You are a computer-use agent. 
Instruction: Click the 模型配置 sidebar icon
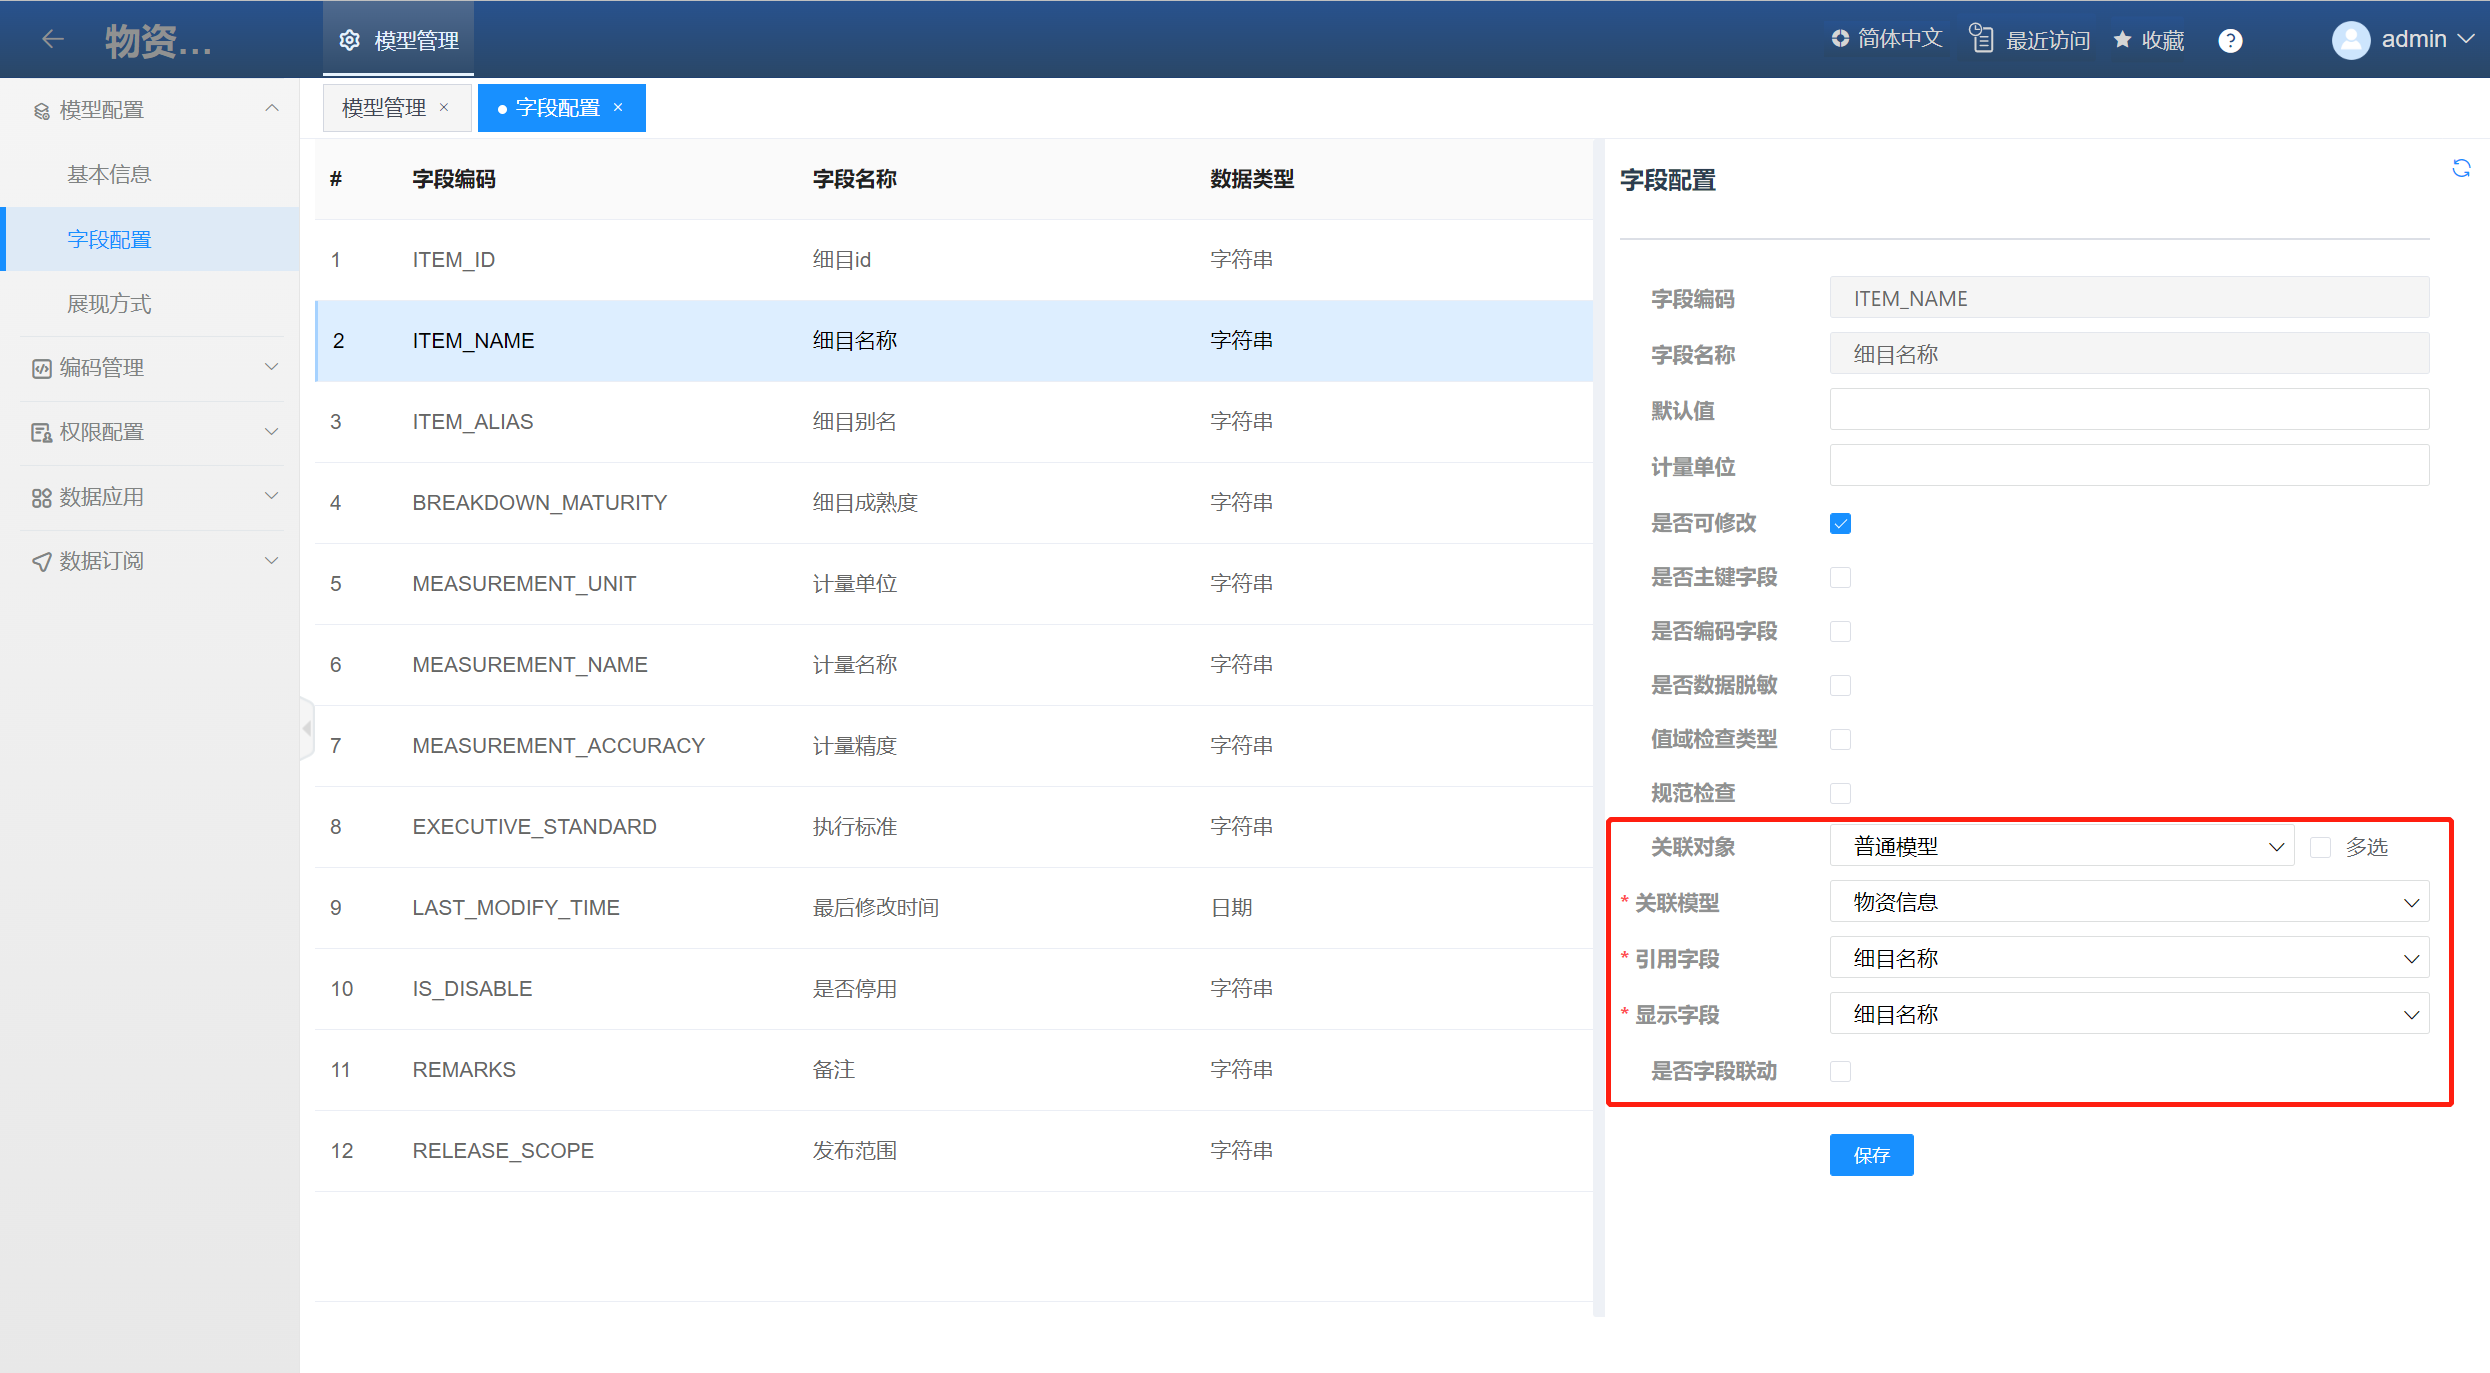tap(41, 110)
